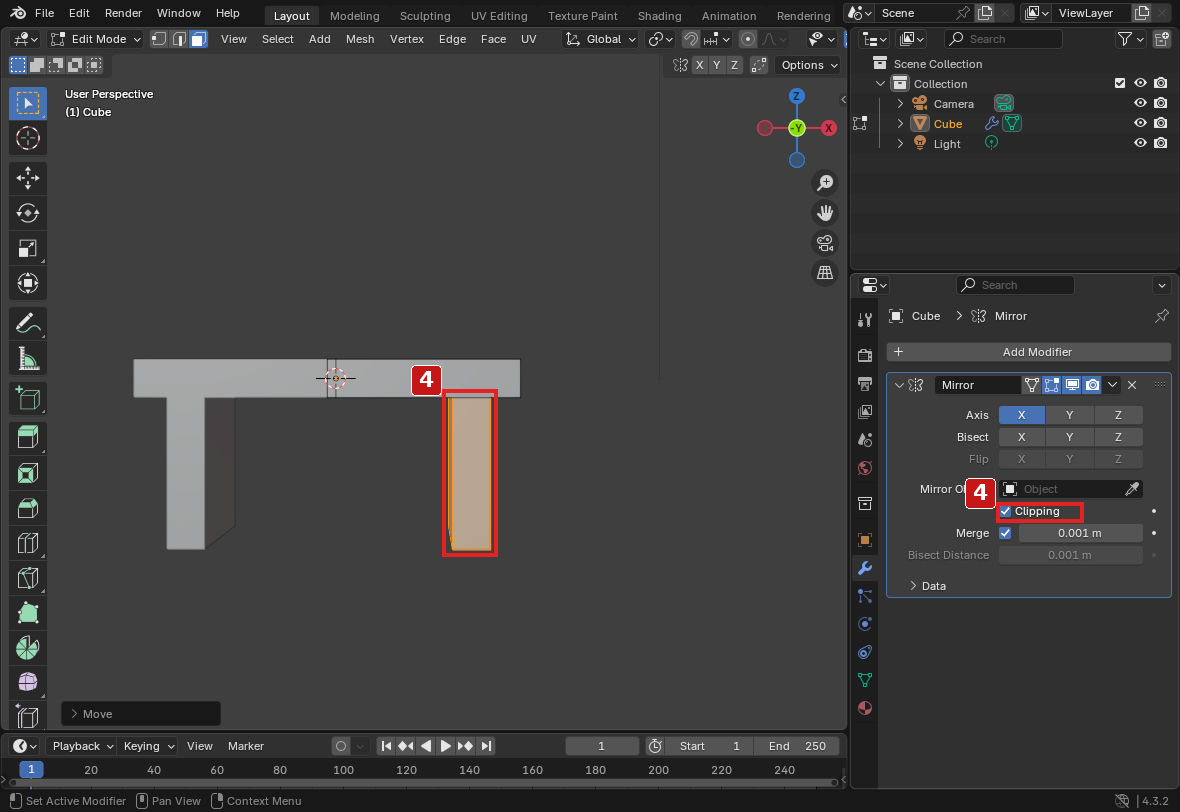Screen dimensions: 1180x812
Task: Select the Spin tool
Action: (28, 648)
